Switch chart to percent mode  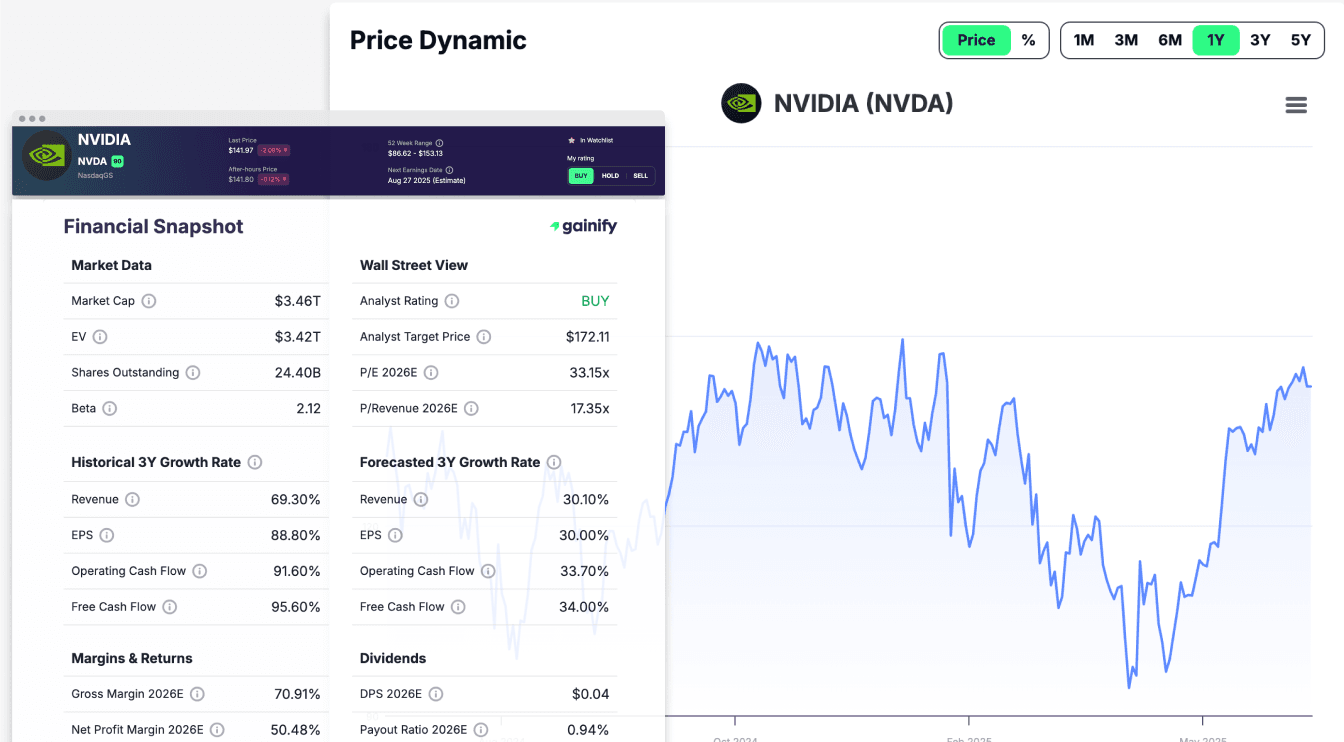point(1028,40)
